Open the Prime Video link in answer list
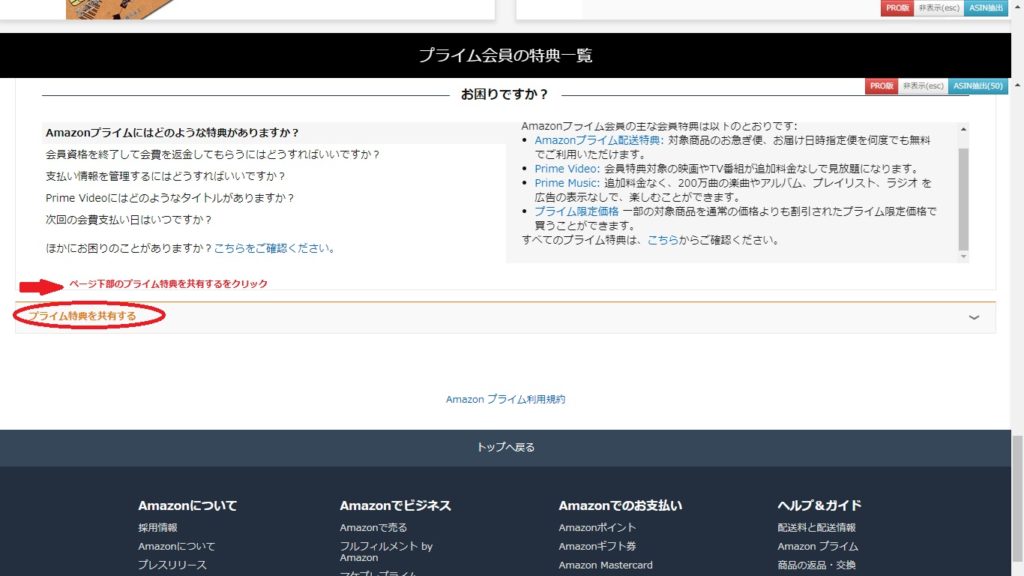This screenshot has height=576, width=1024. (x=565, y=168)
